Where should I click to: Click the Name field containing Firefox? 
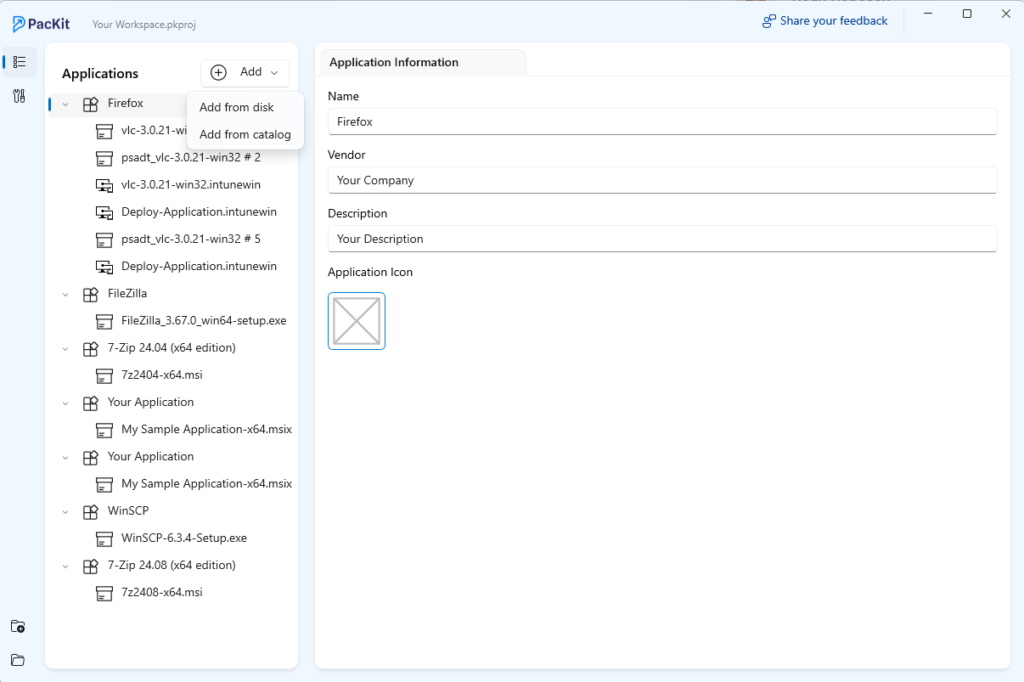(x=662, y=122)
